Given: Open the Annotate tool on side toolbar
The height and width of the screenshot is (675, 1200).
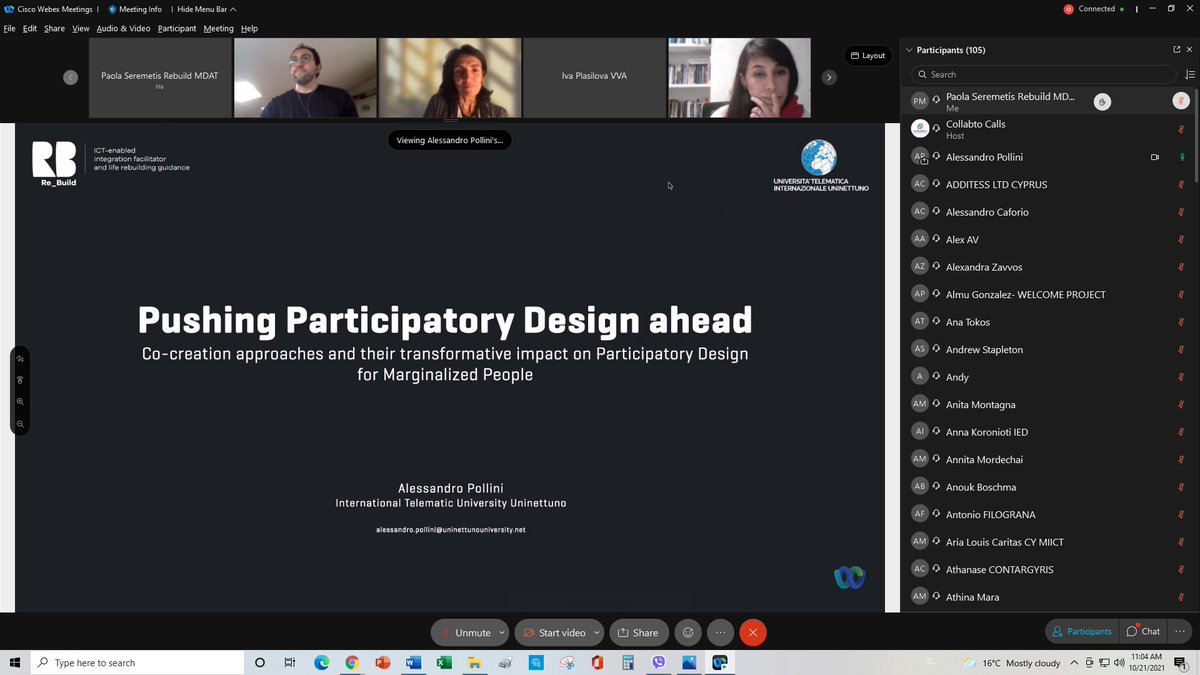Looking at the screenshot, I should pyautogui.click(x=20, y=358).
